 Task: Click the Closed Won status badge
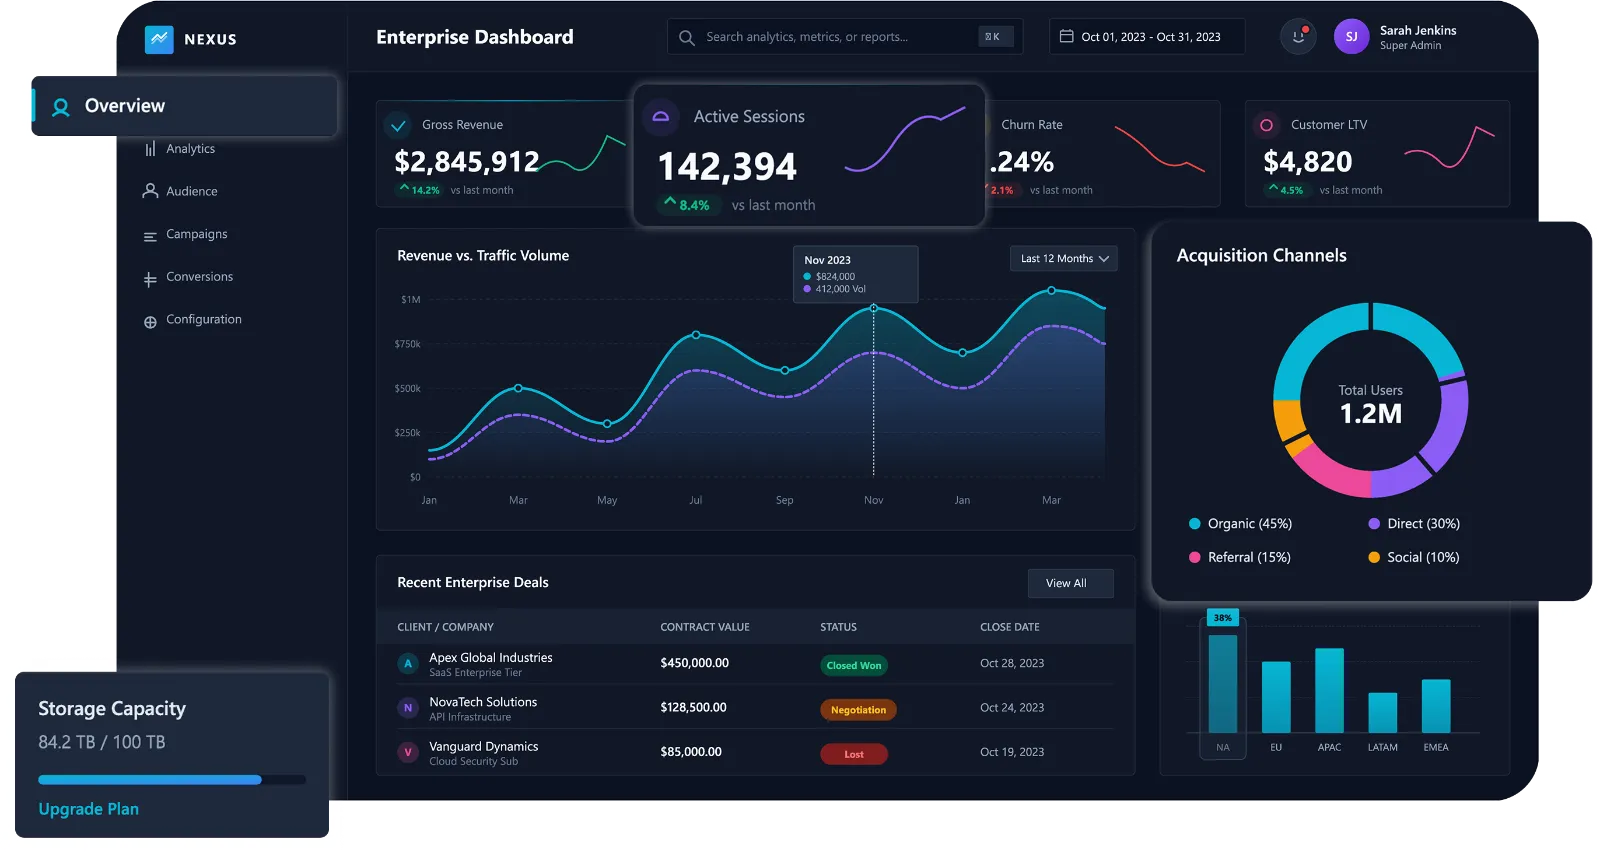click(x=854, y=666)
